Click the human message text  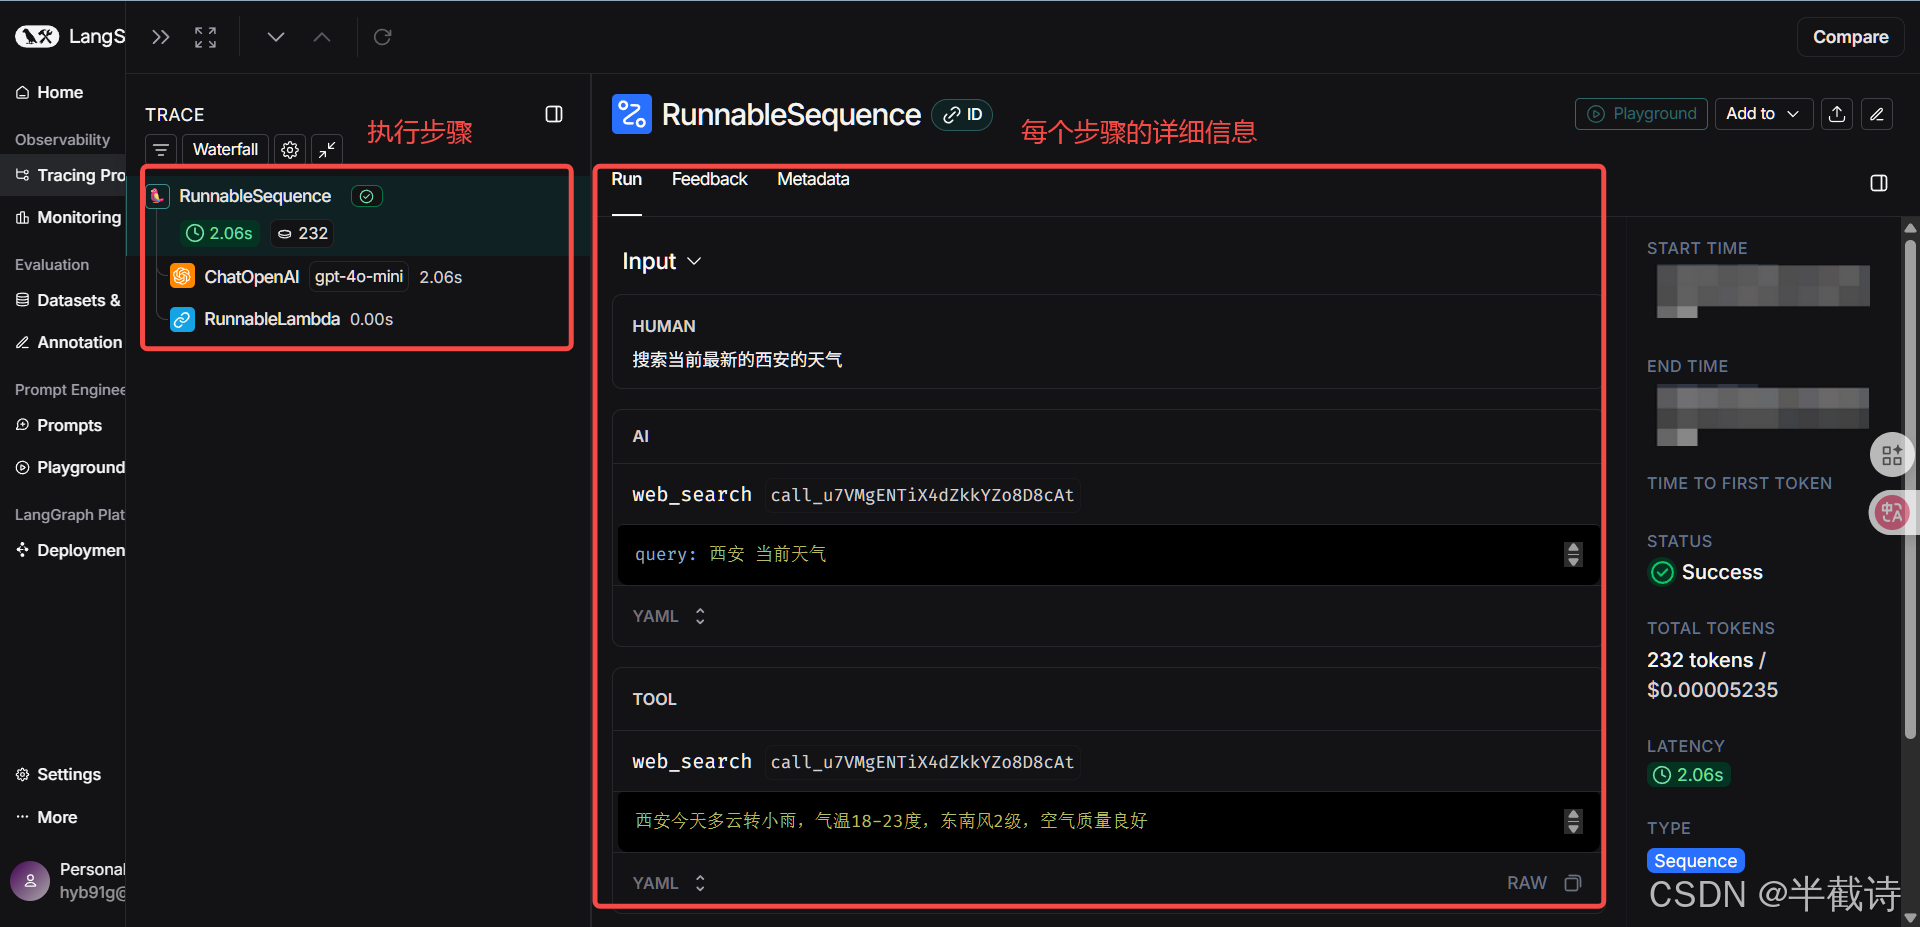click(x=737, y=359)
